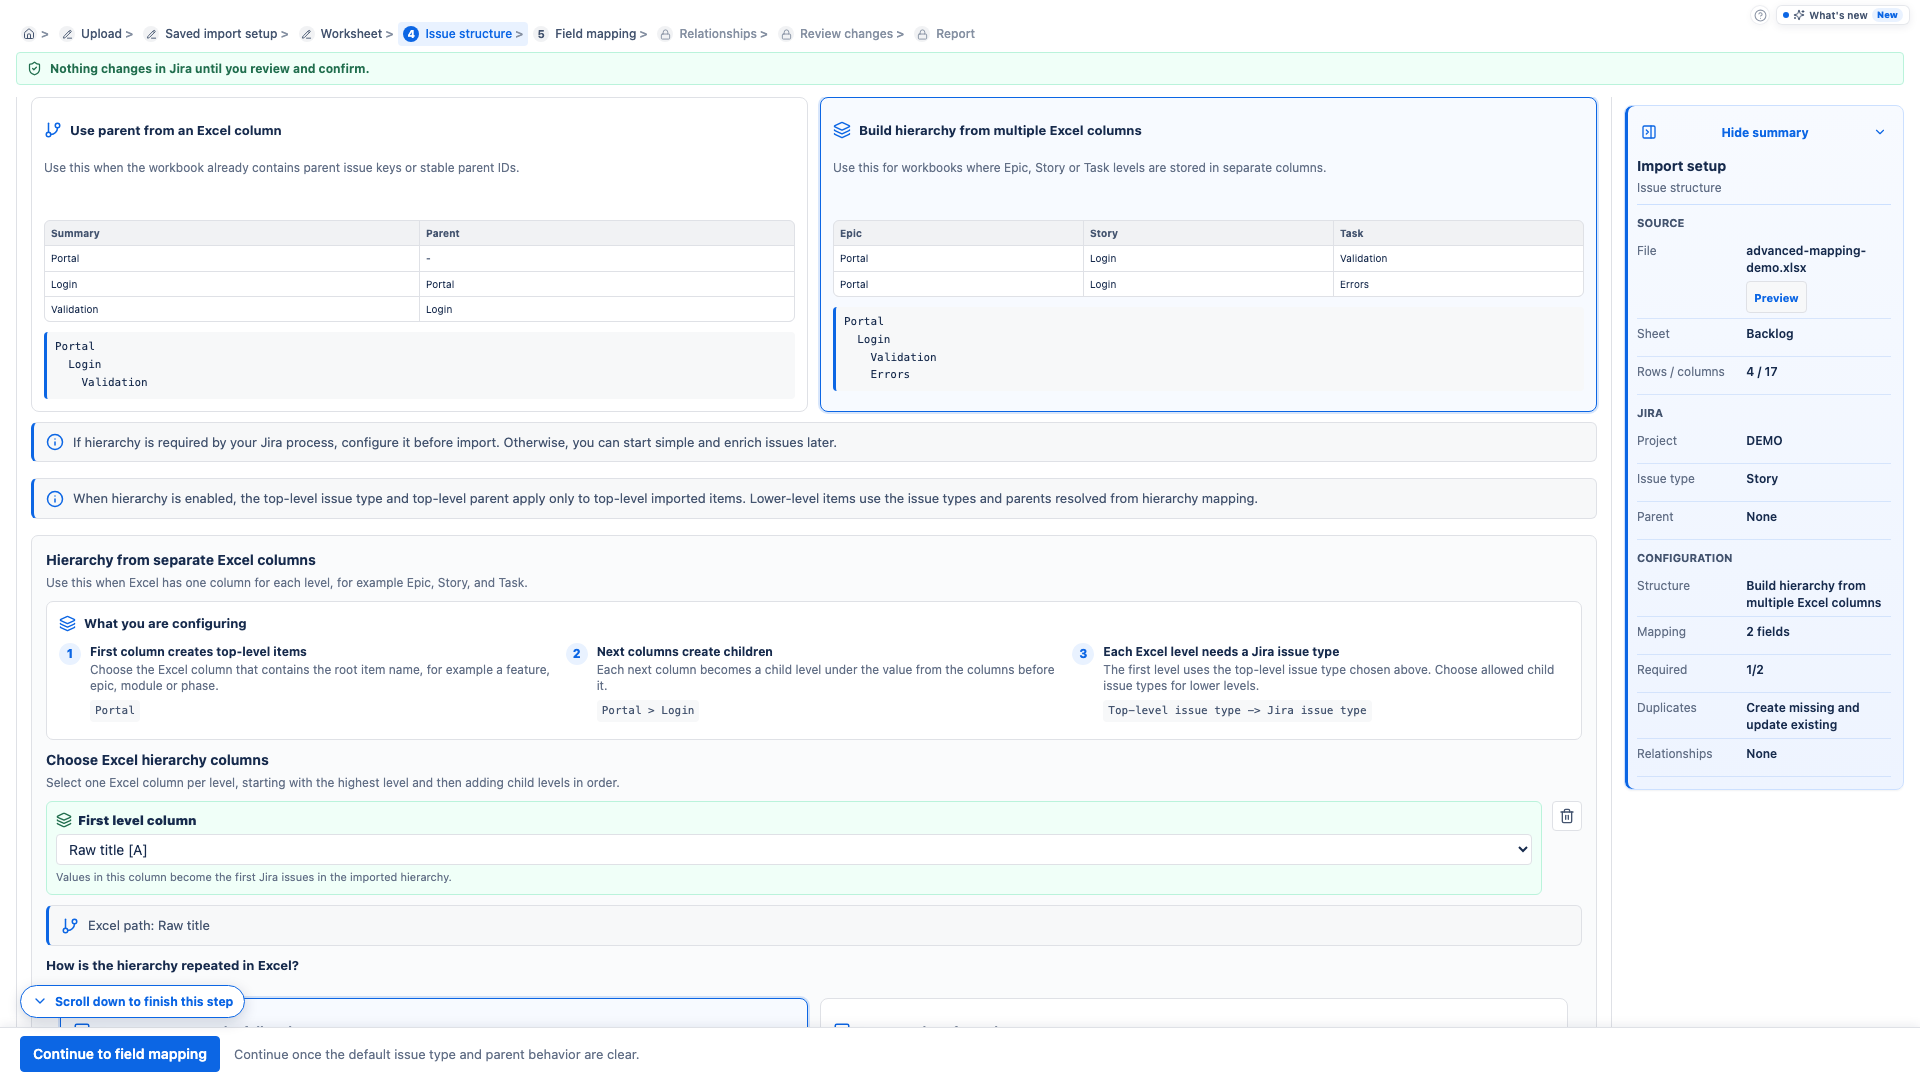Click the layers icon beside What you are configuring
Screen dimensions: 1920x1080
pos(67,623)
